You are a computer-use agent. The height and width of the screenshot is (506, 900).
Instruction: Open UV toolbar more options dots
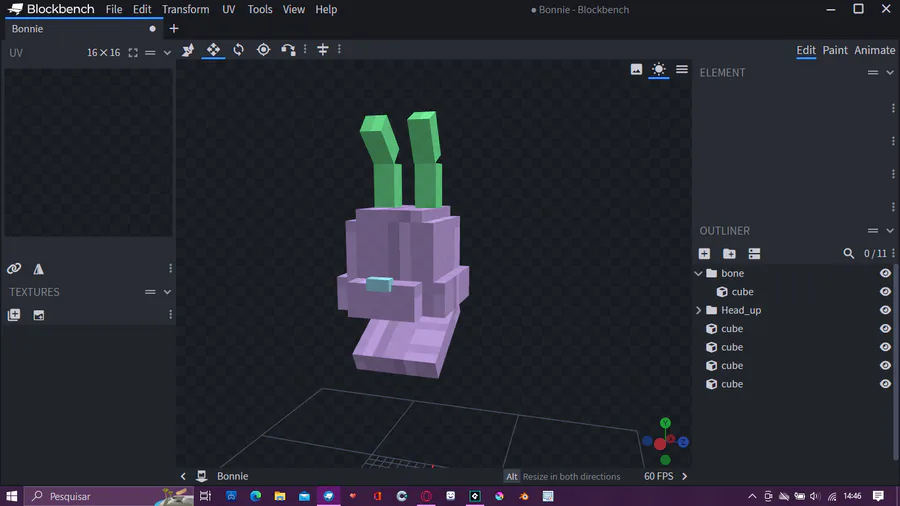(x=170, y=268)
